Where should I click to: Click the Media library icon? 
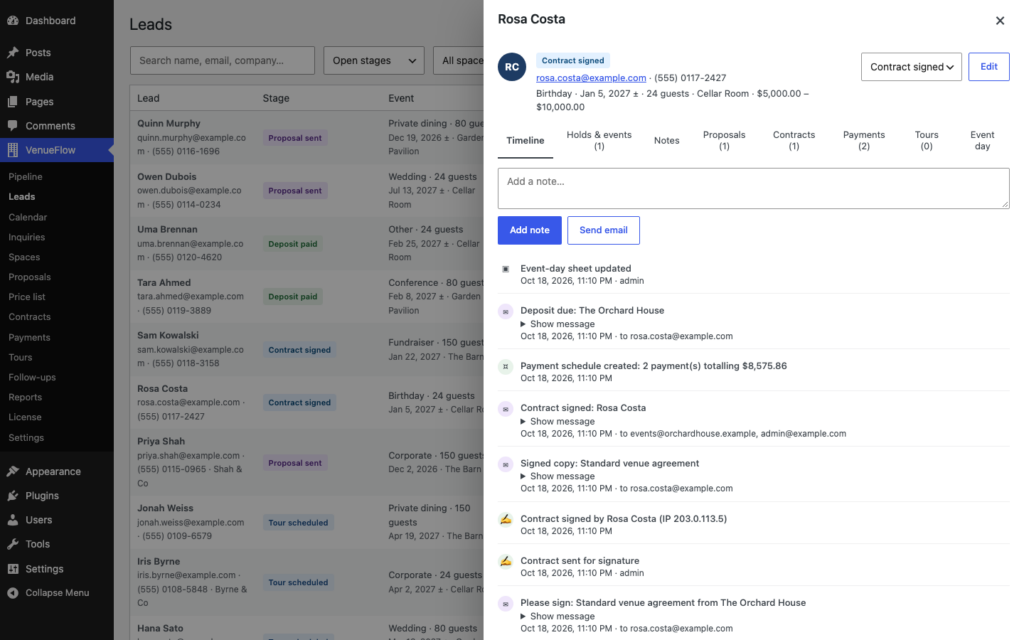tap(13, 76)
